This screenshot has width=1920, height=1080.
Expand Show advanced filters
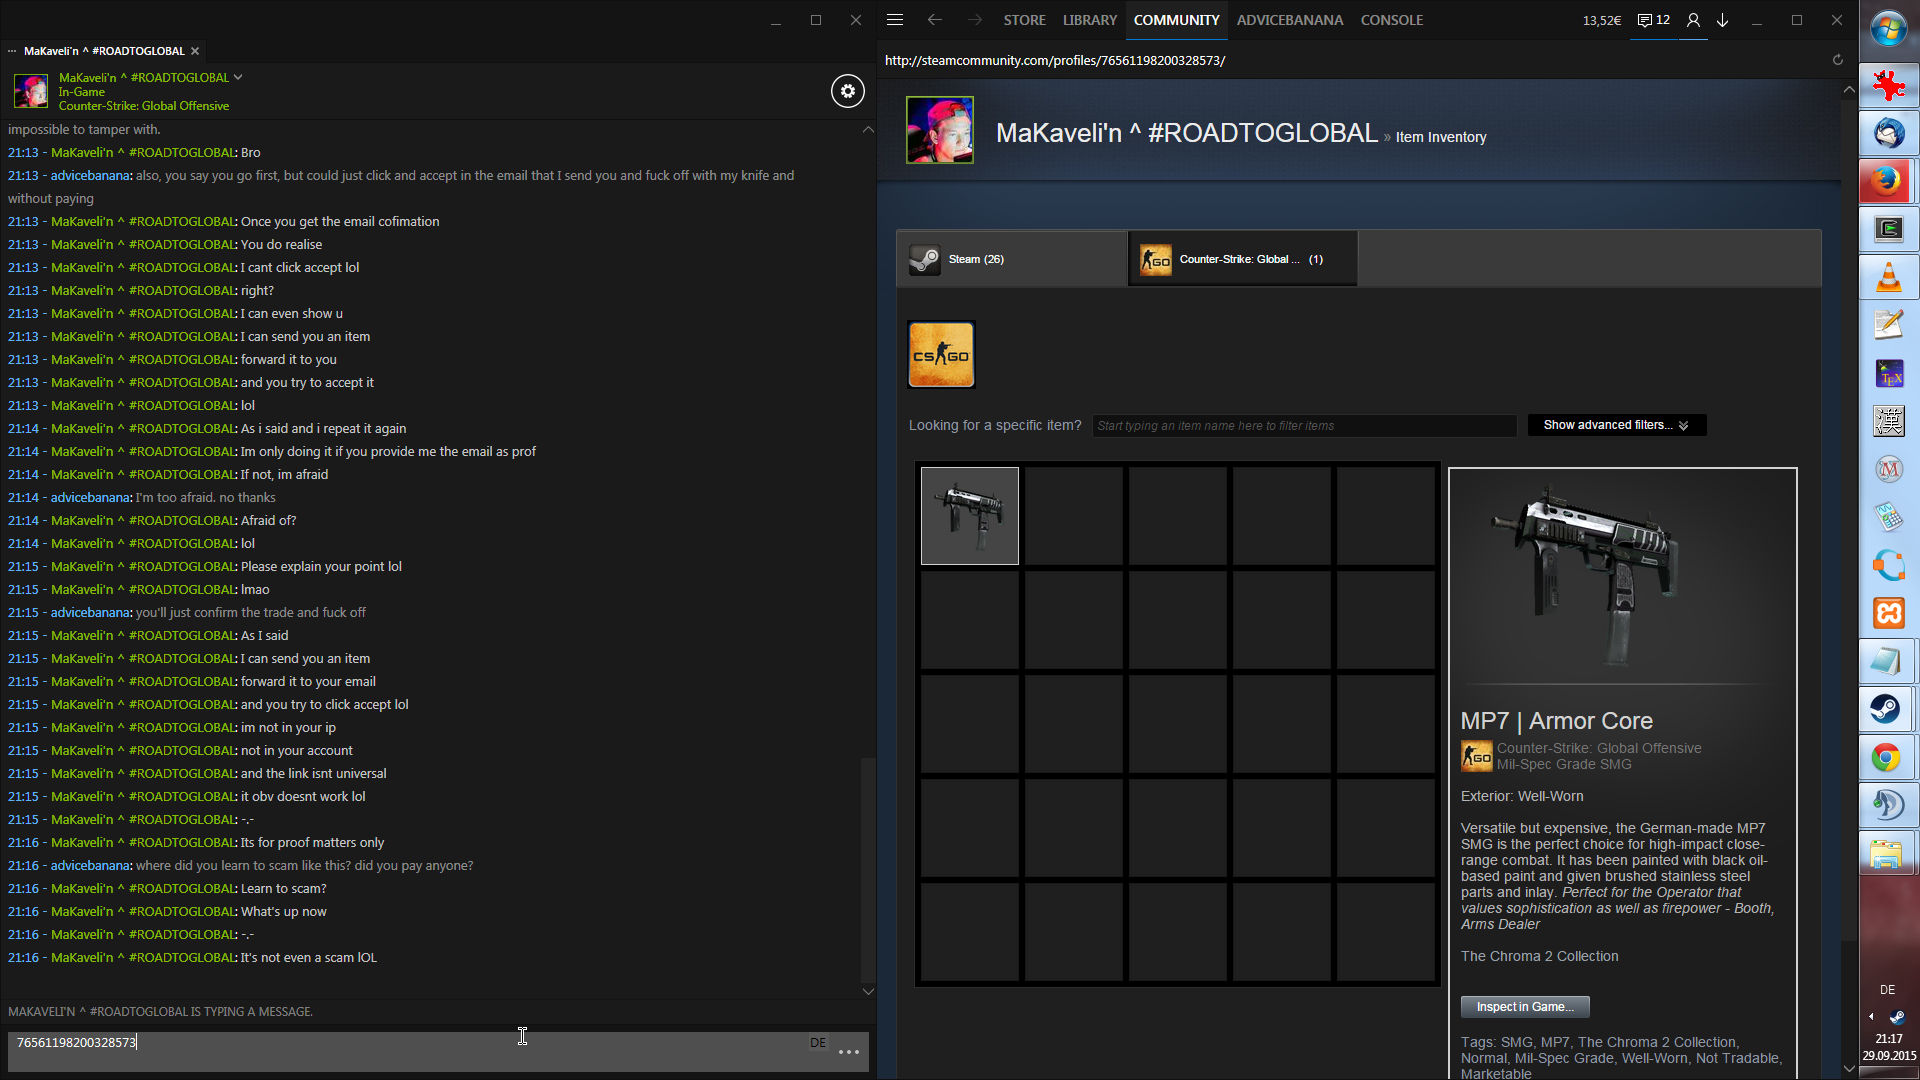point(1616,425)
